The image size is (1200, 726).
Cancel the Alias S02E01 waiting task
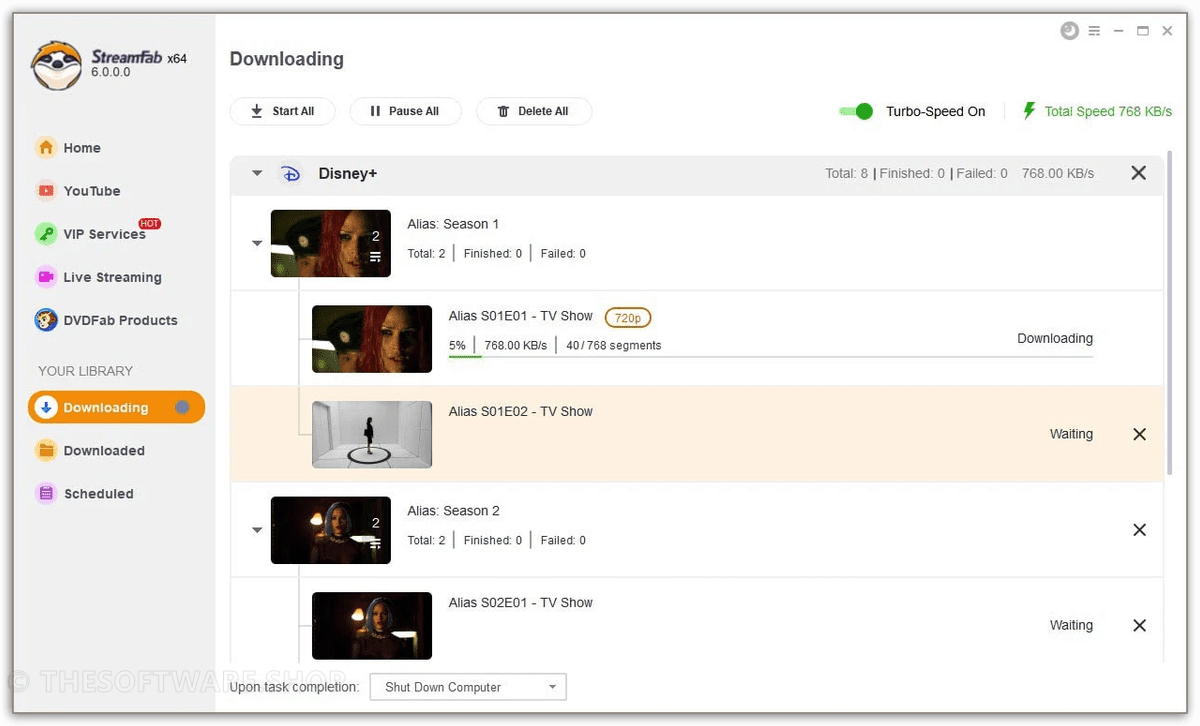(x=1139, y=625)
